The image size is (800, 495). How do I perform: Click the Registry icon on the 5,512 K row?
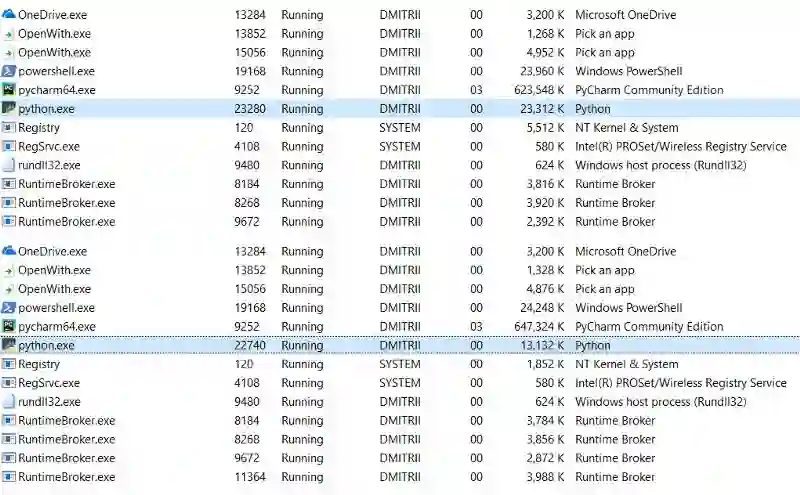point(9,128)
